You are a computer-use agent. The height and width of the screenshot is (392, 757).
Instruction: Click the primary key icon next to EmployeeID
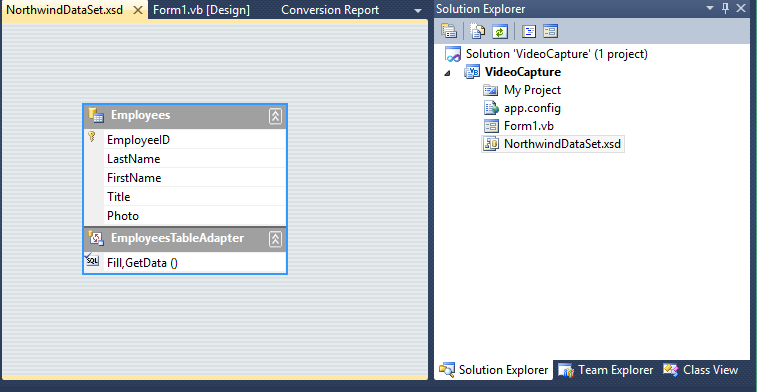coord(92,137)
